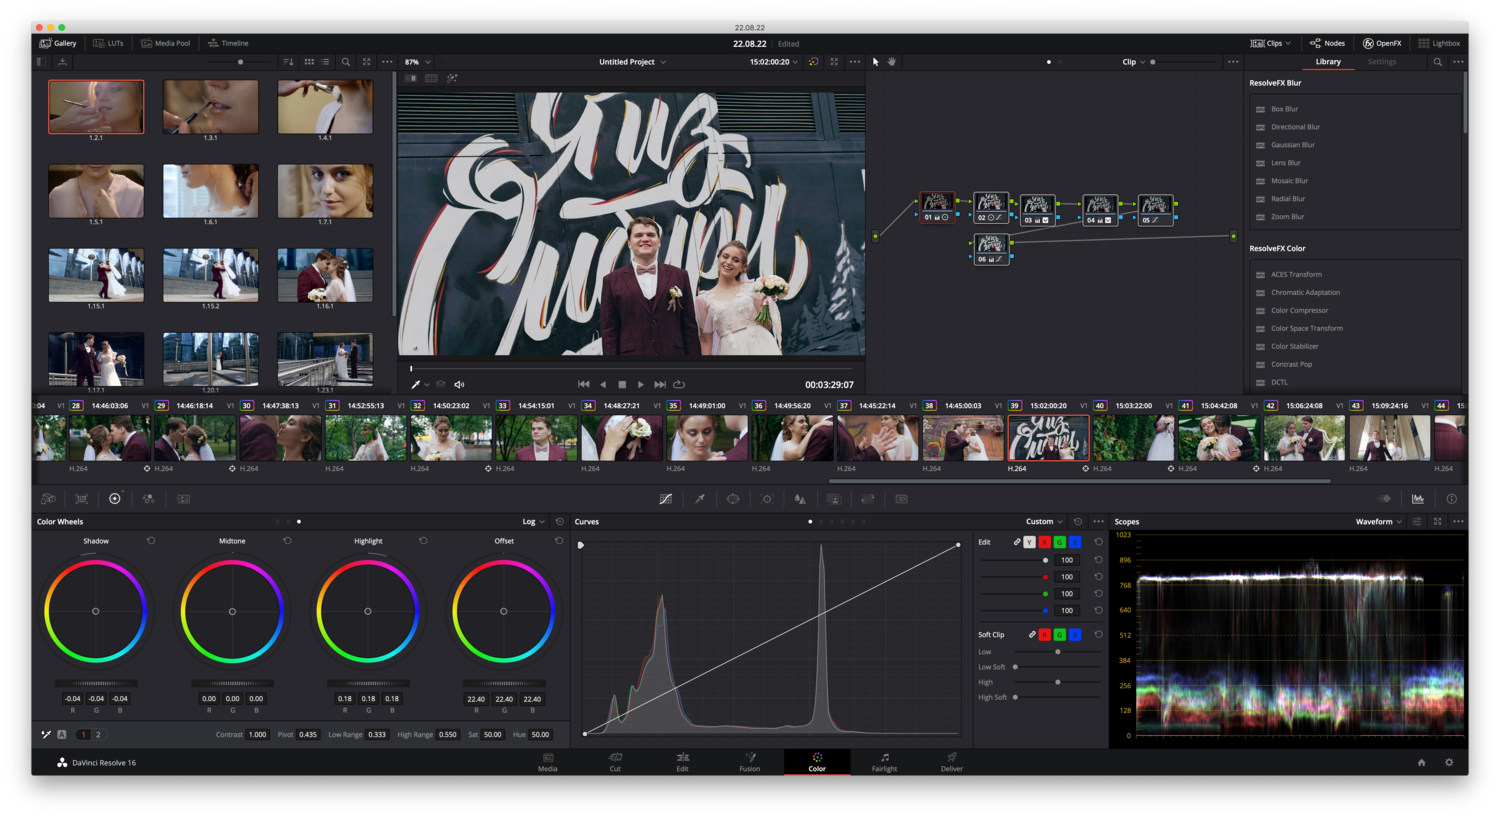Viewport: 1500px width, 817px height.
Task: Stop playback in viewer
Action: 622,385
